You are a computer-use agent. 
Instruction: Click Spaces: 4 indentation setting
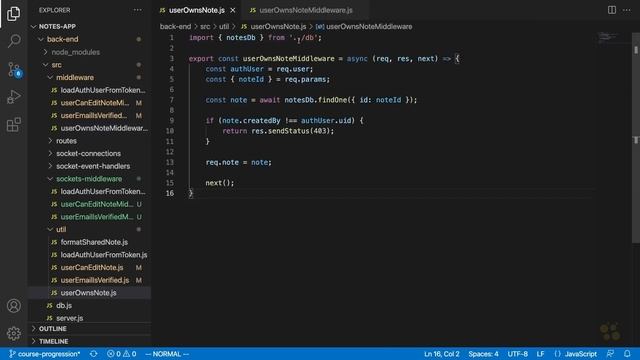click(x=483, y=354)
